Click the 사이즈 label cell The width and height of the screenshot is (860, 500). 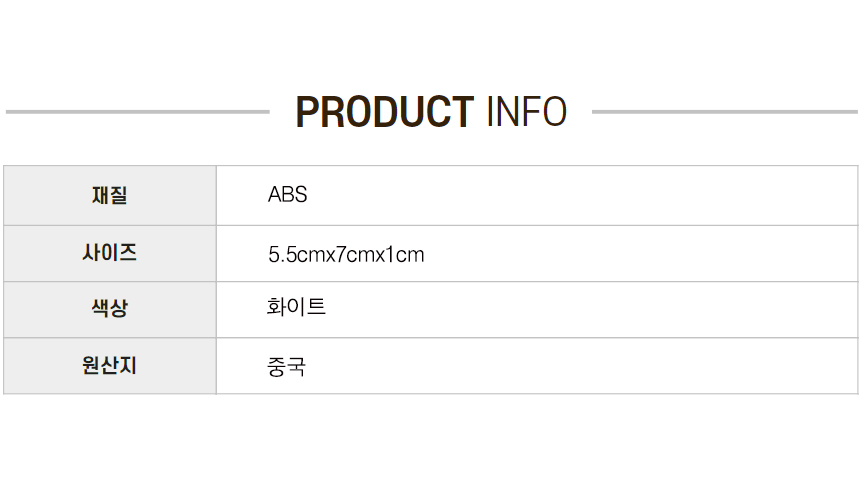tap(110, 253)
